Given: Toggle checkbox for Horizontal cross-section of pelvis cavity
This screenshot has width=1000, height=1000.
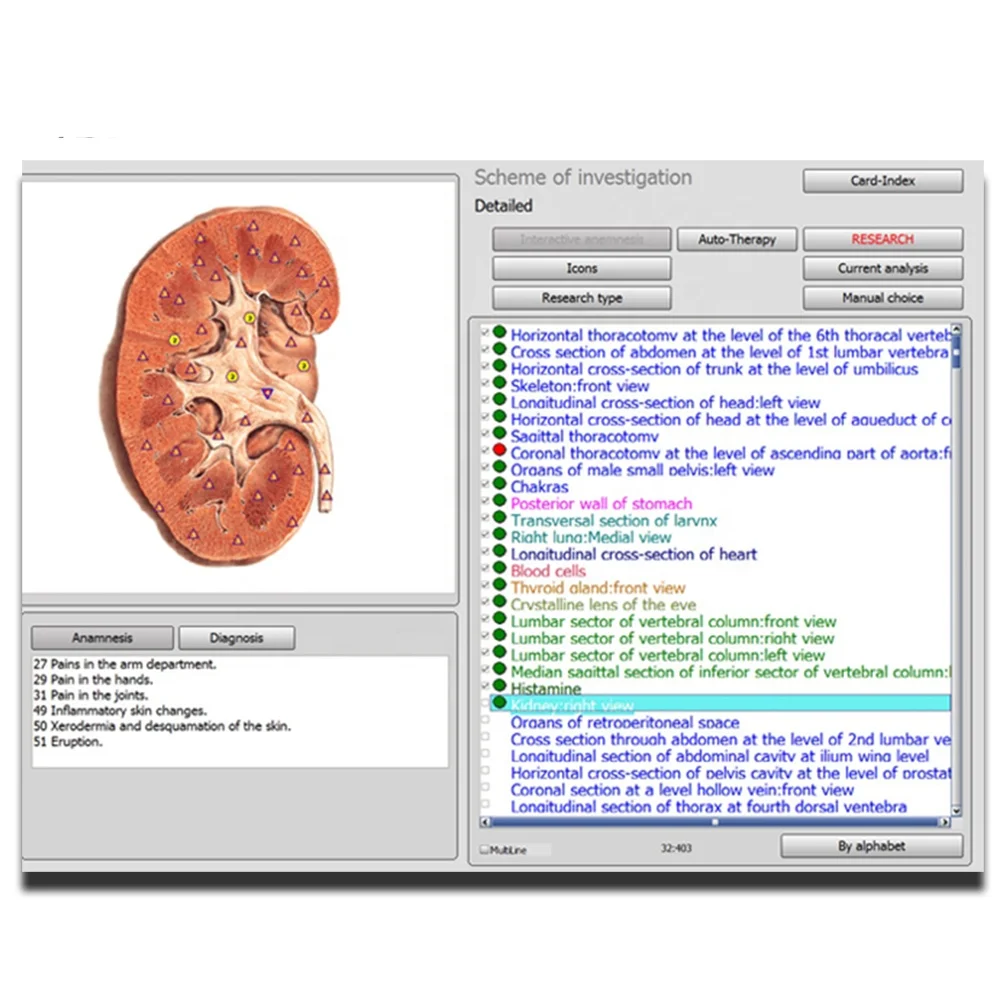Looking at the screenshot, I should pos(485,770).
